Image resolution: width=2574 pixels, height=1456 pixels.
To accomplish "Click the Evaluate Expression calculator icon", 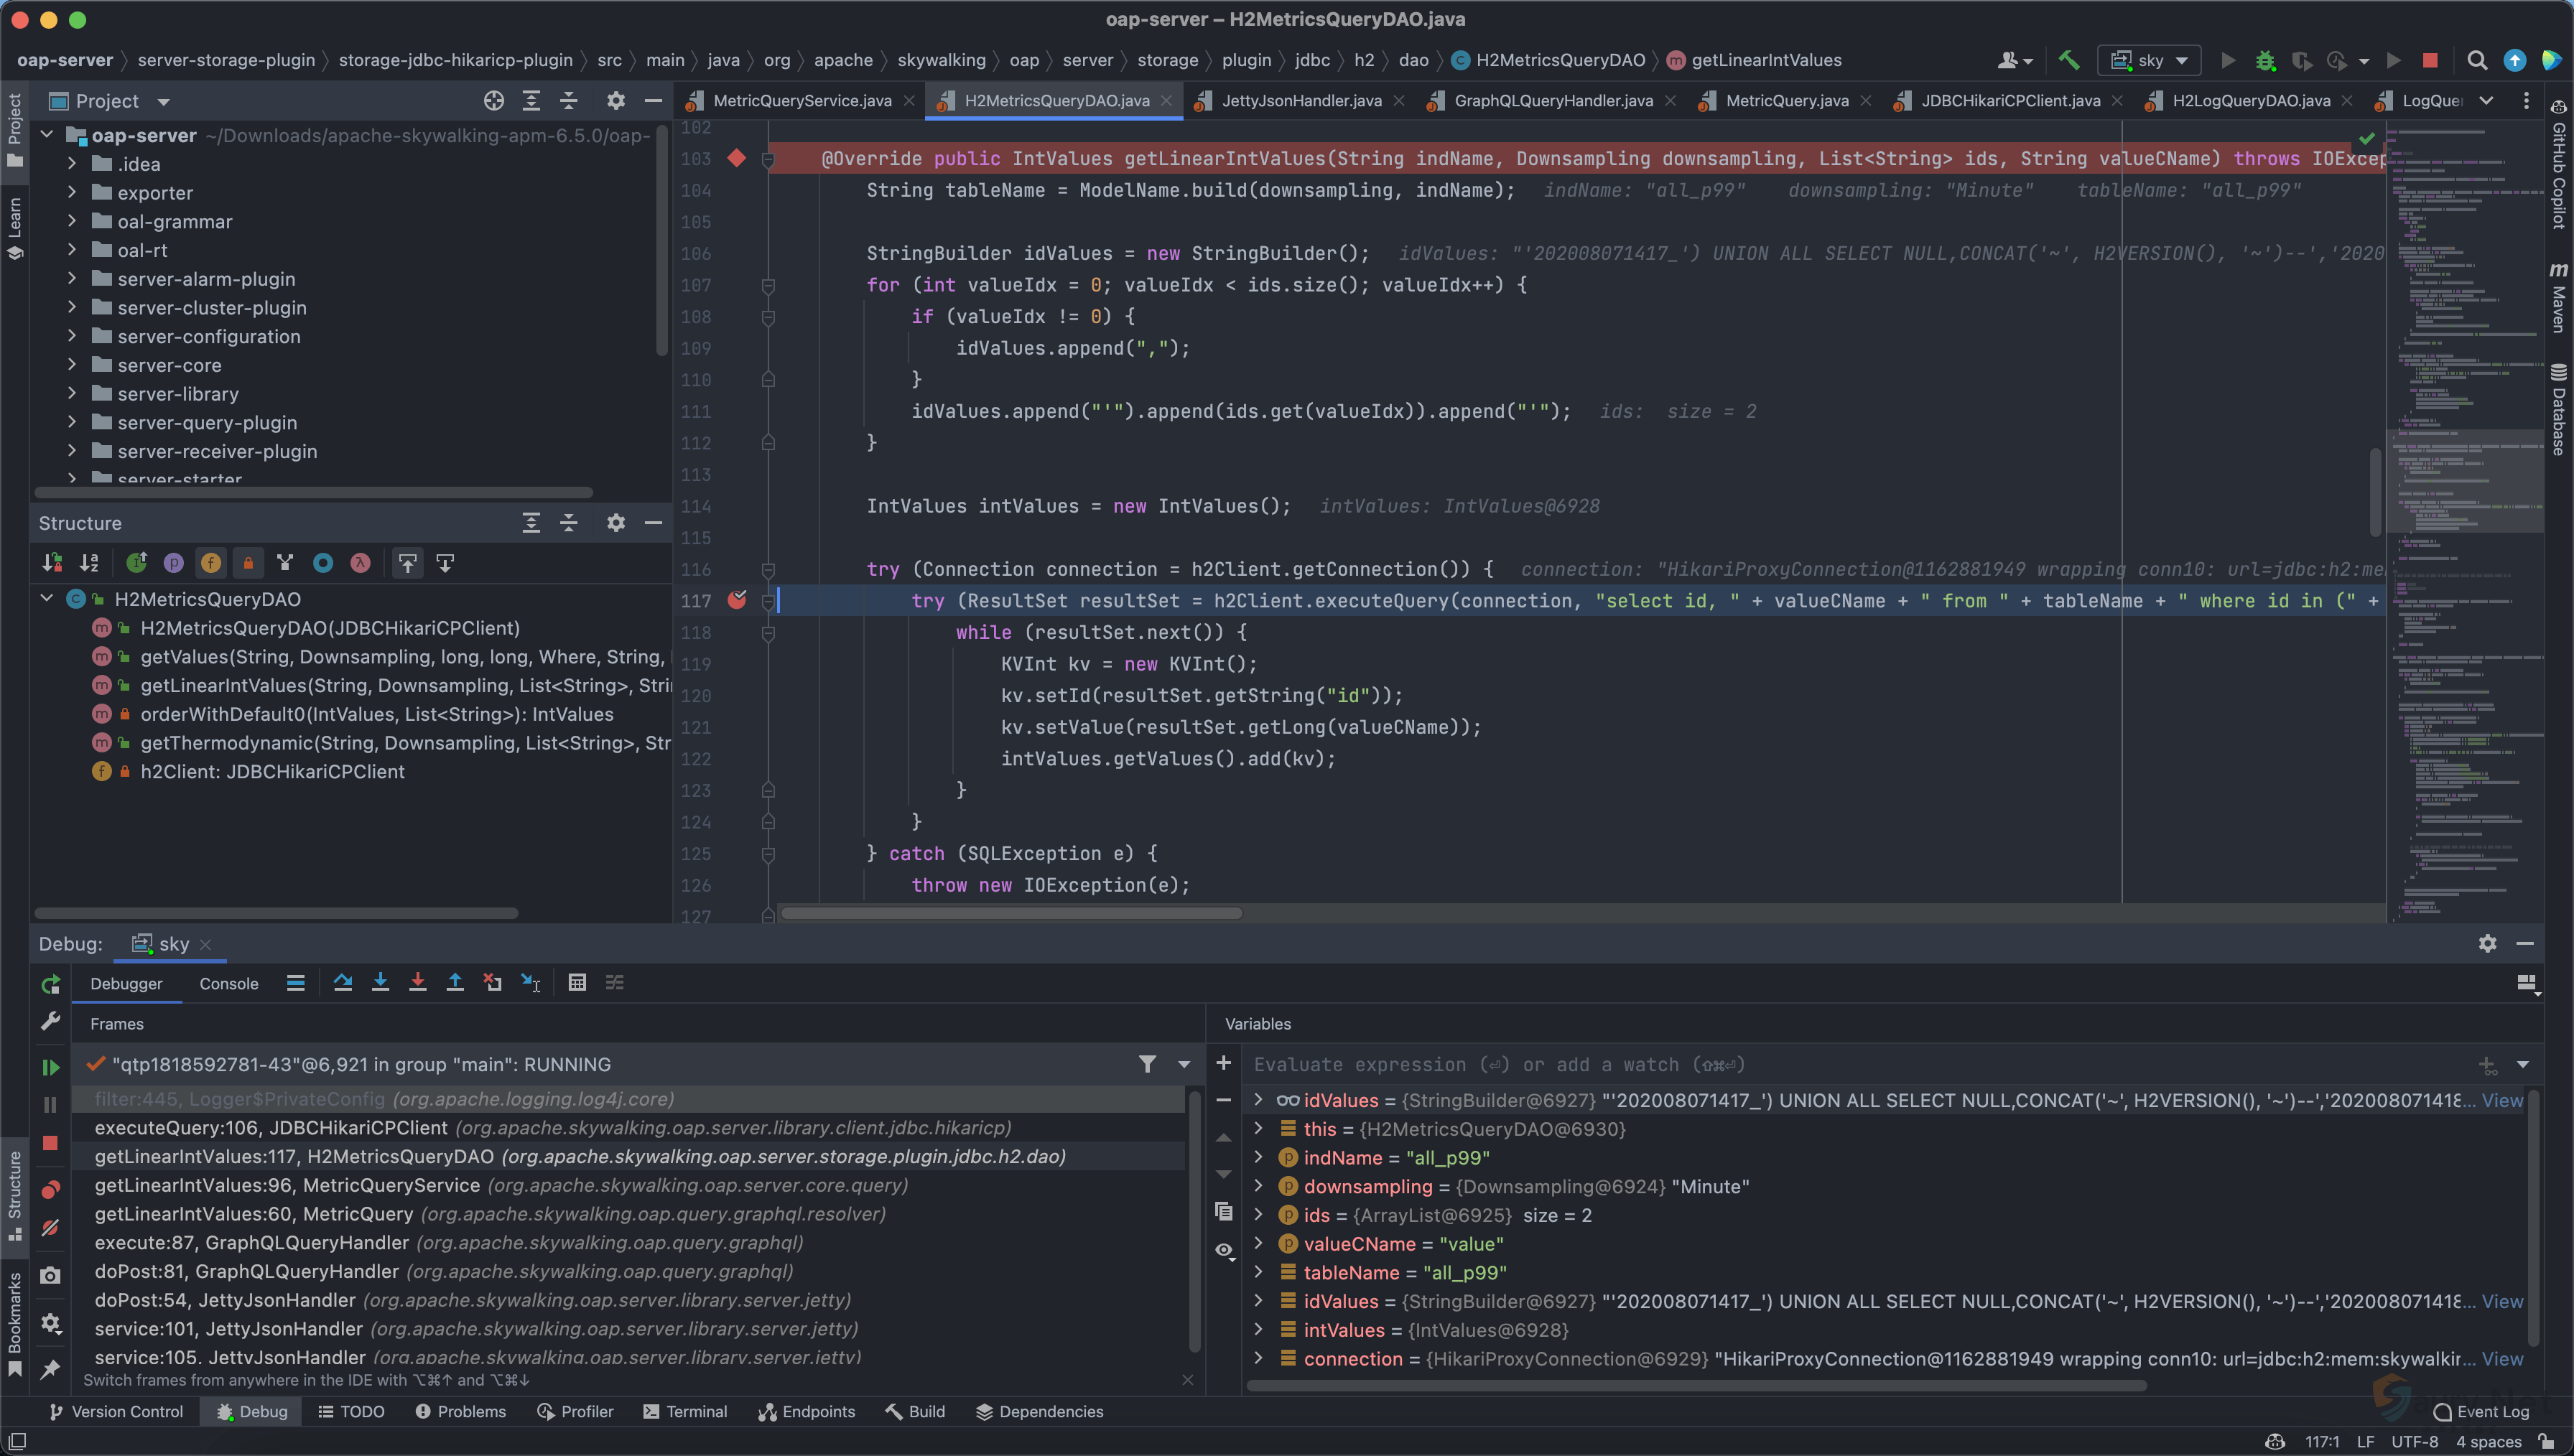I will tap(577, 983).
